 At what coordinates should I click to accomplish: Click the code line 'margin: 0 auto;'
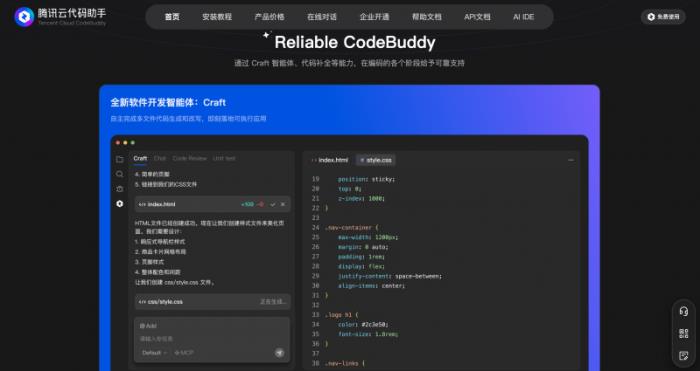pyautogui.click(x=363, y=247)
